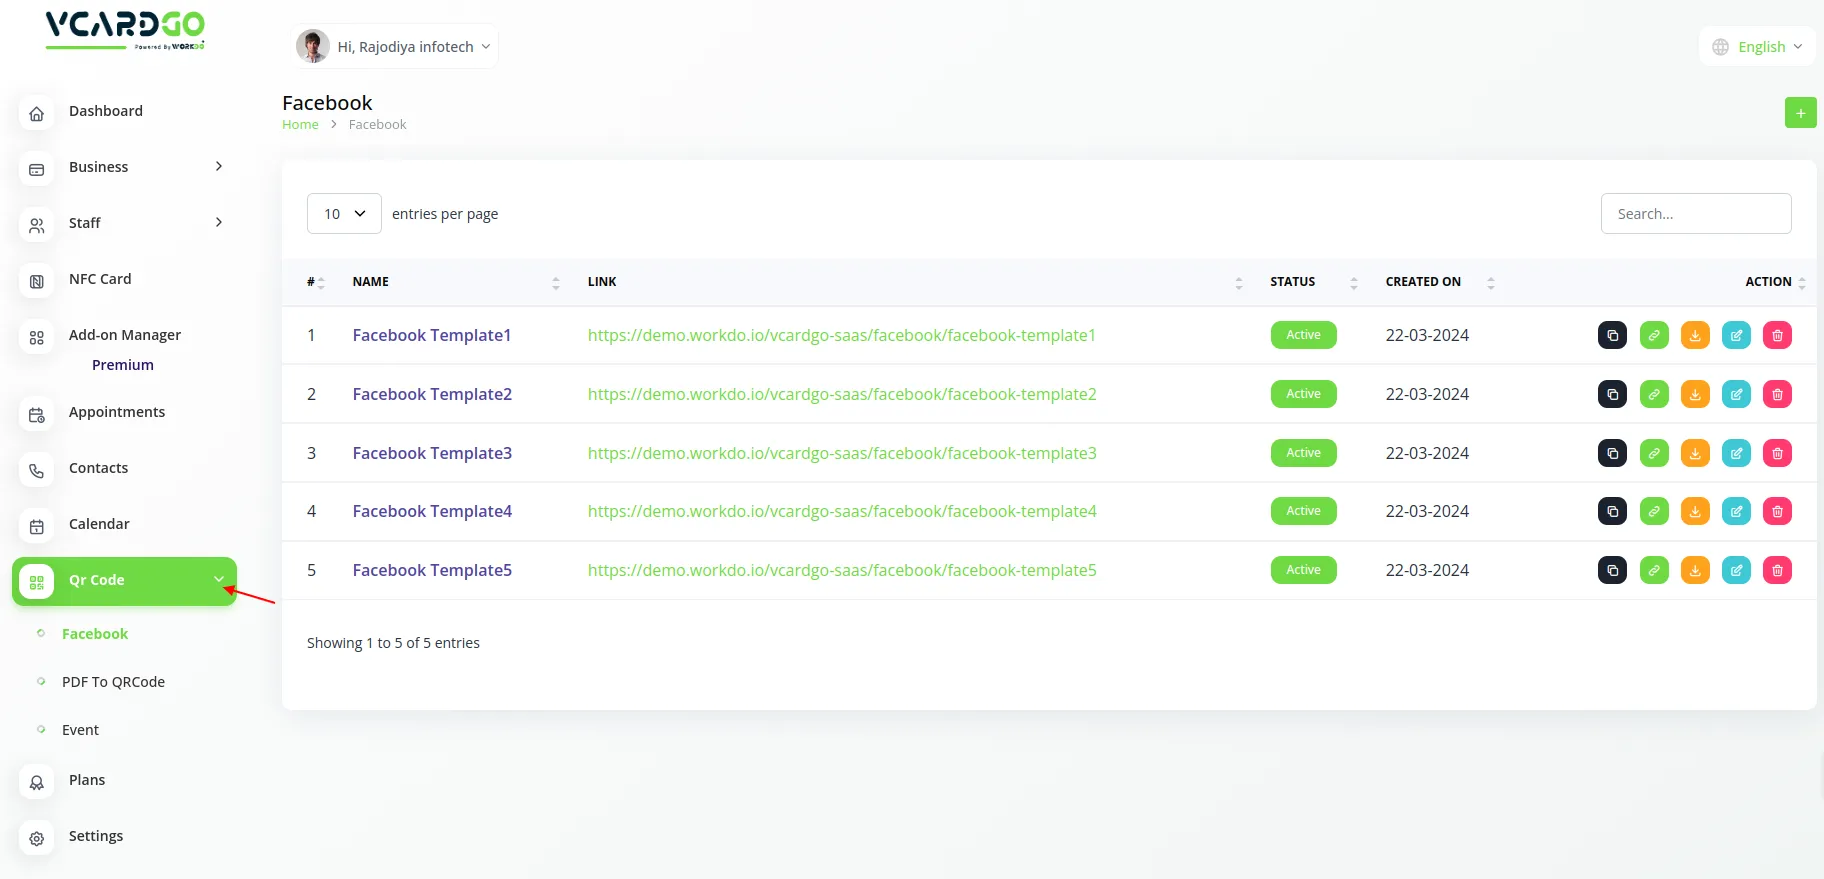Open the facebook-template5 URL link
This screenshot has width=1824, height=879.
click(x=842, y=570)
